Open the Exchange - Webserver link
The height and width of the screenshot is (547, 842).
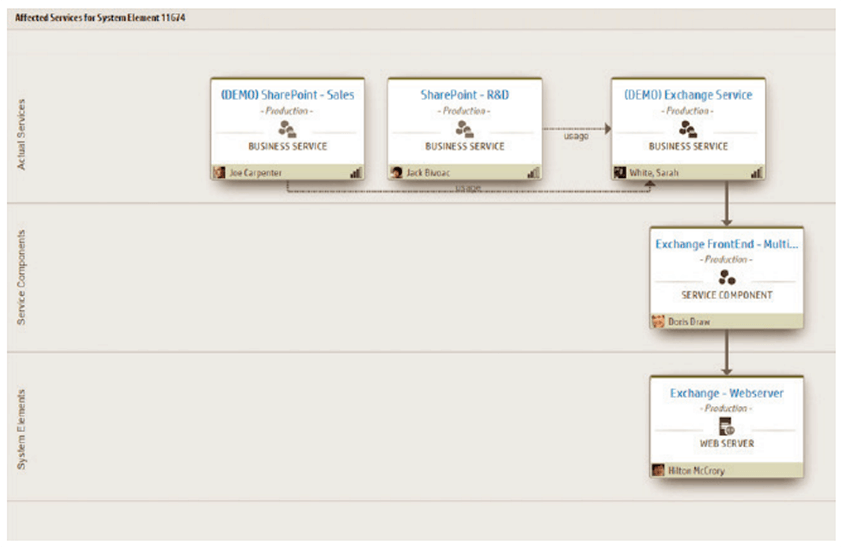click(x=727, y=393)
